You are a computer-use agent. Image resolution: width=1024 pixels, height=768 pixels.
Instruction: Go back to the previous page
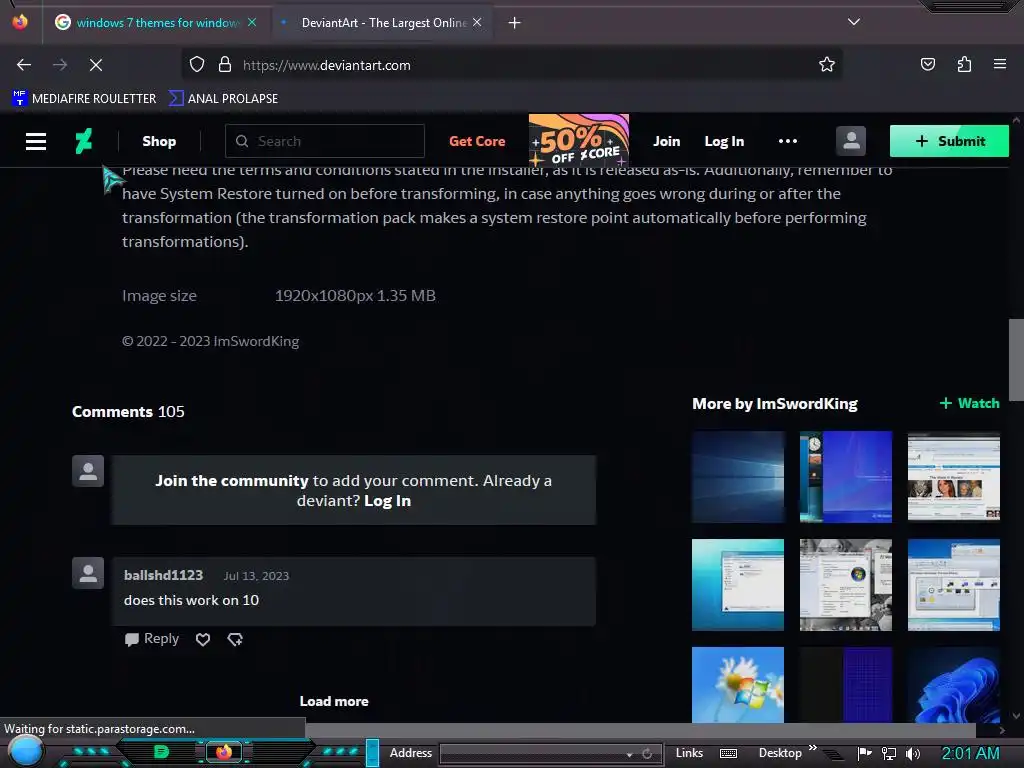pos(24,65)
